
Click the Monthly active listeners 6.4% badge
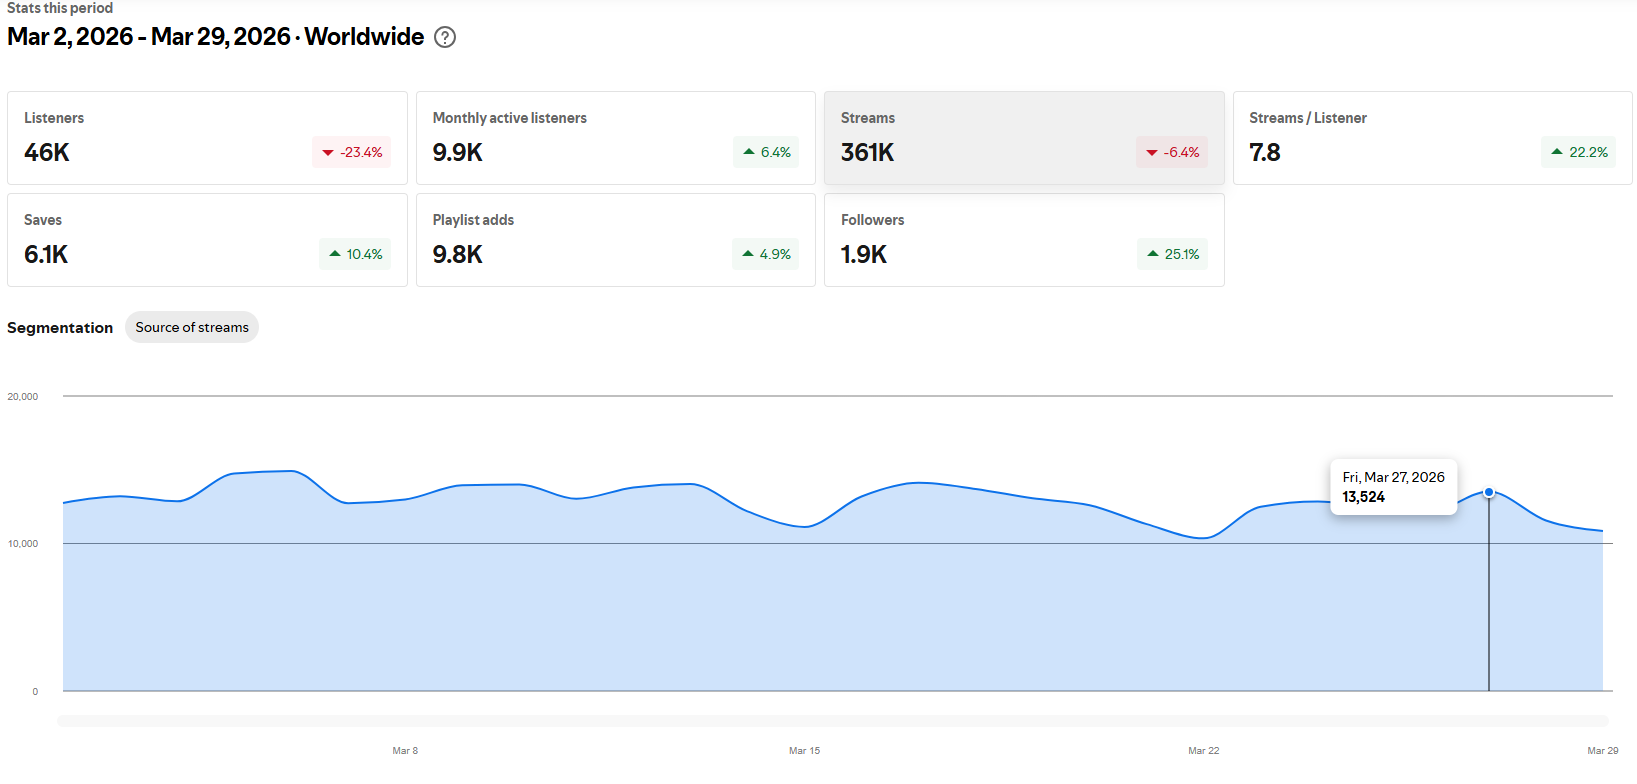(766, 152)
